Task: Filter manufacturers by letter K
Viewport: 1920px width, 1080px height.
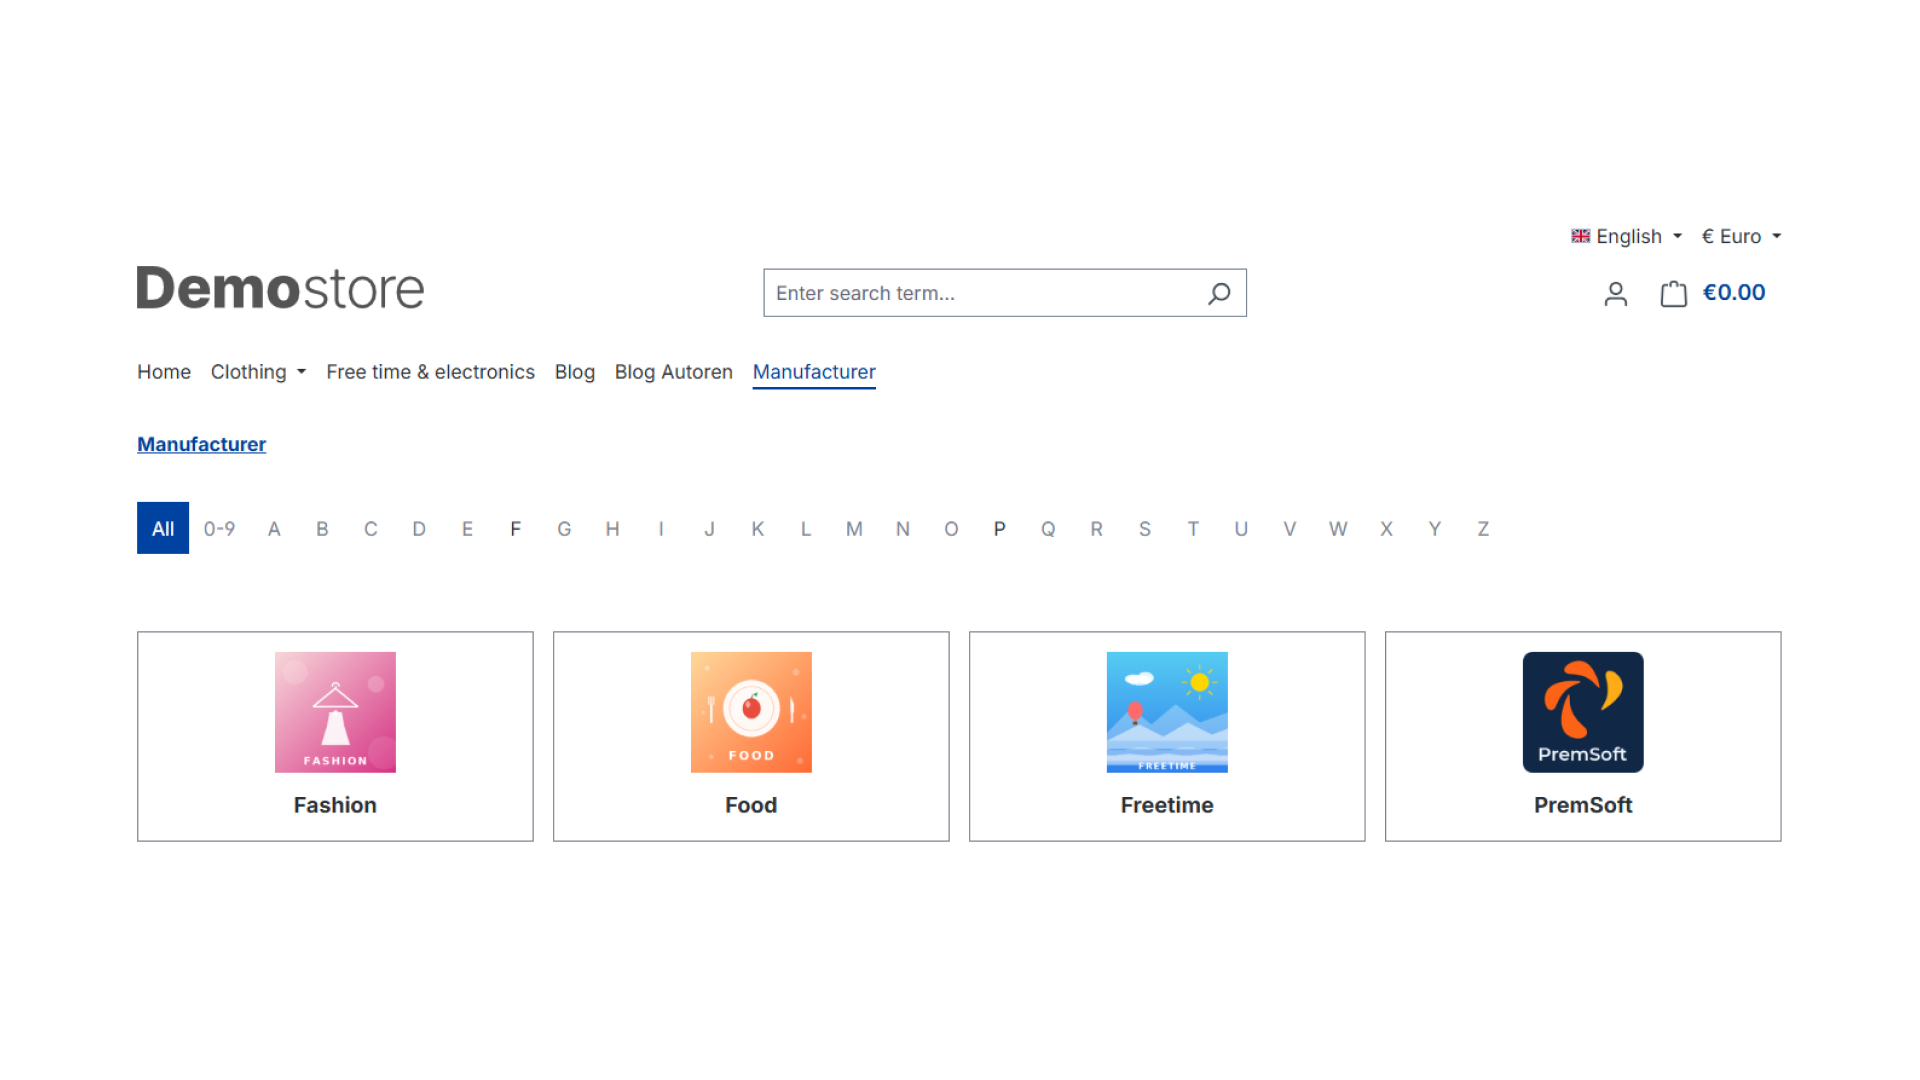Action: [757, 528]
